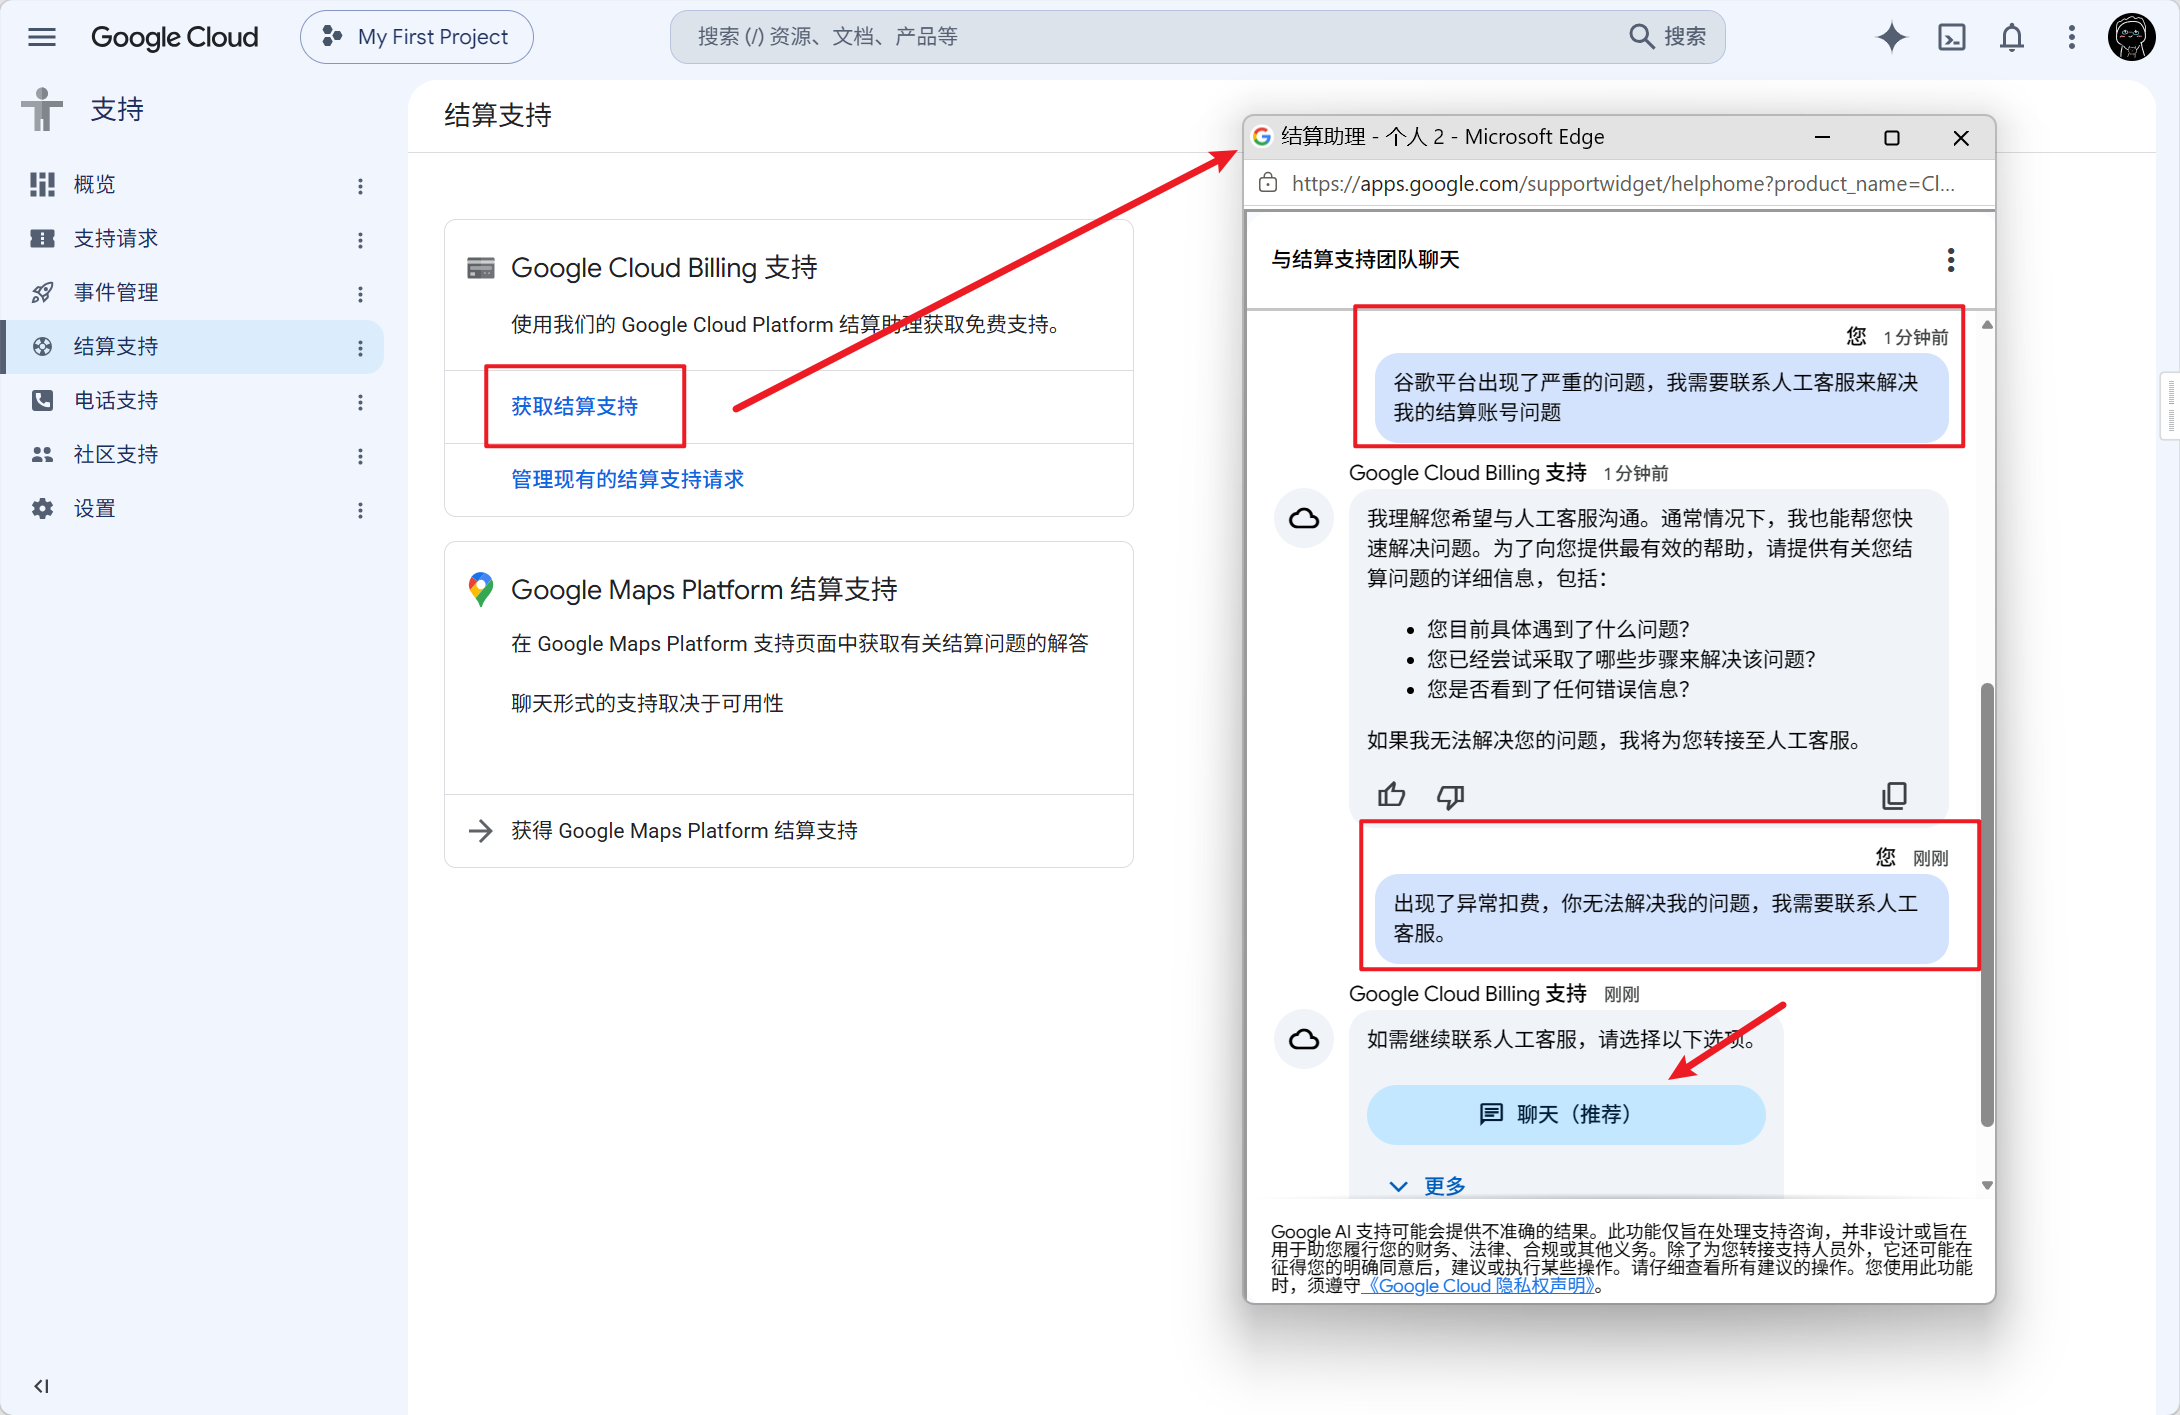Click the arrow icon before 获得 Google Maps
This screenshot has height=1415, width=2180.
[x=481, y=830]
